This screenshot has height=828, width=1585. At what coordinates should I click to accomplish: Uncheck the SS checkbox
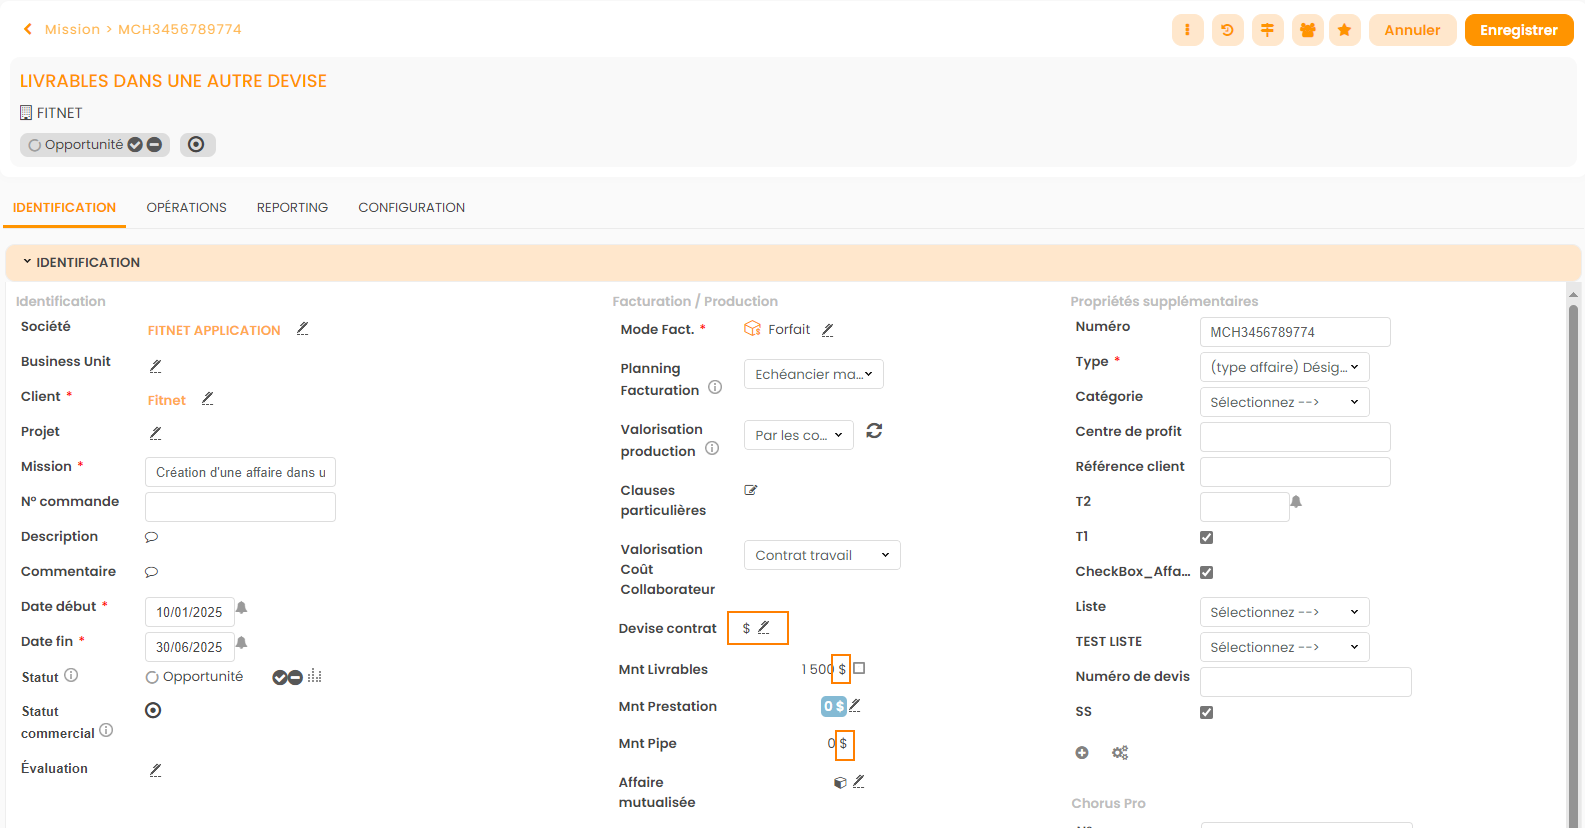click(x=1206, y=713)
